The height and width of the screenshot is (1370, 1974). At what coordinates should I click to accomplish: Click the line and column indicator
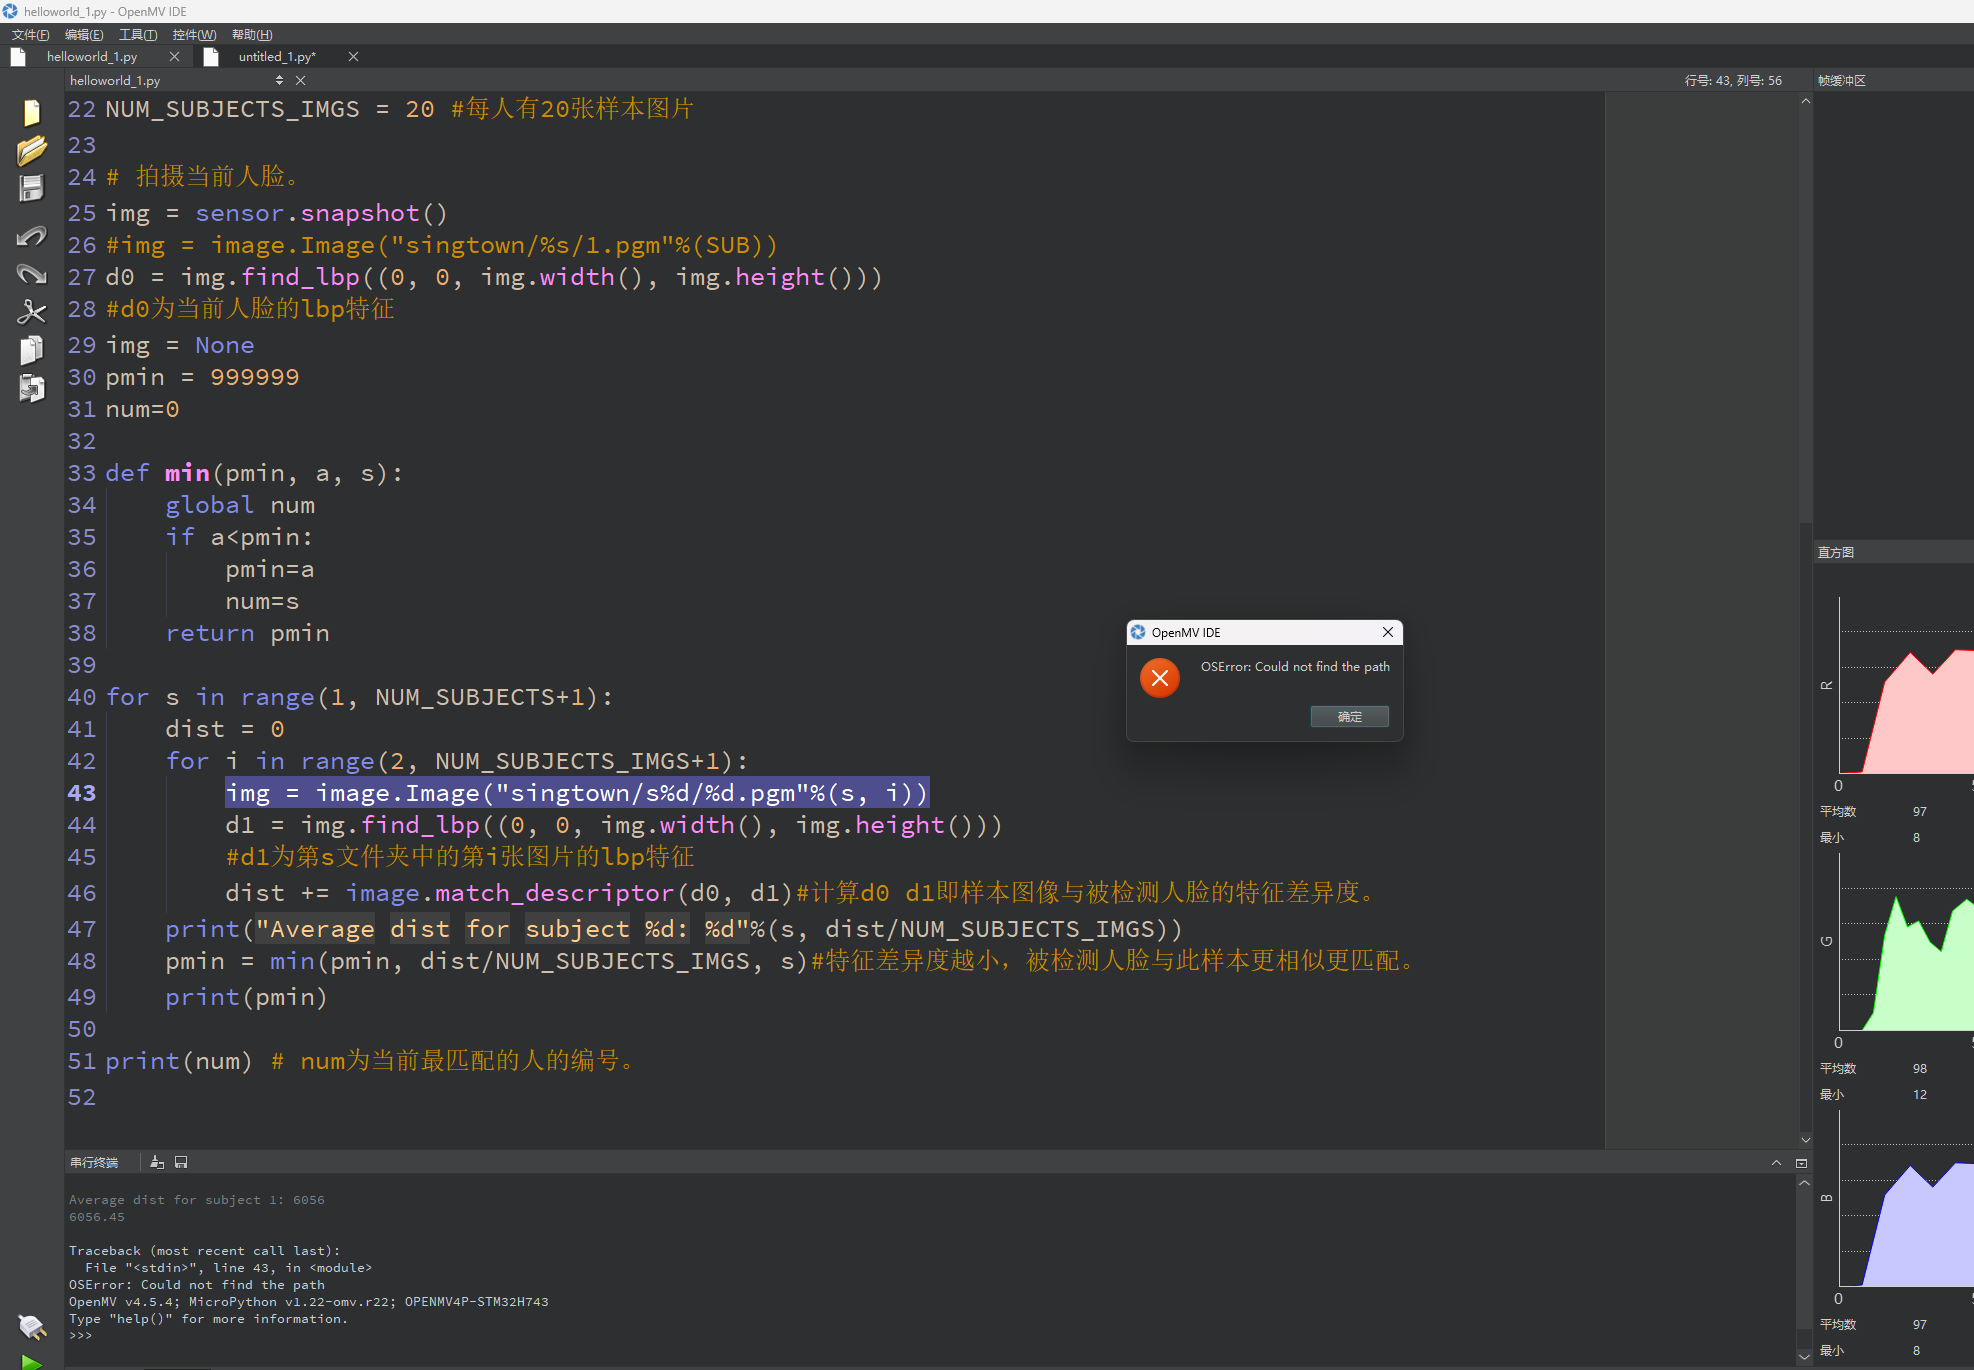[x=1733, y=80]
